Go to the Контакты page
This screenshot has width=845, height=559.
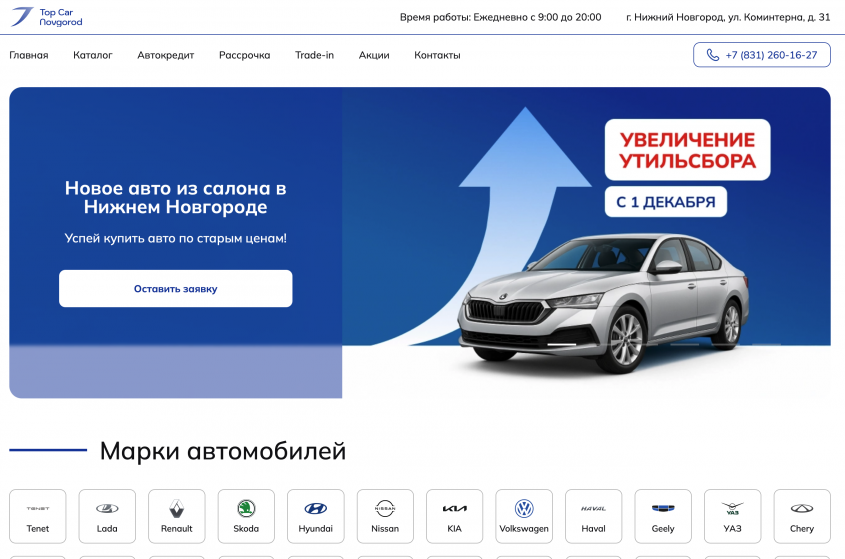click(437, 55)
